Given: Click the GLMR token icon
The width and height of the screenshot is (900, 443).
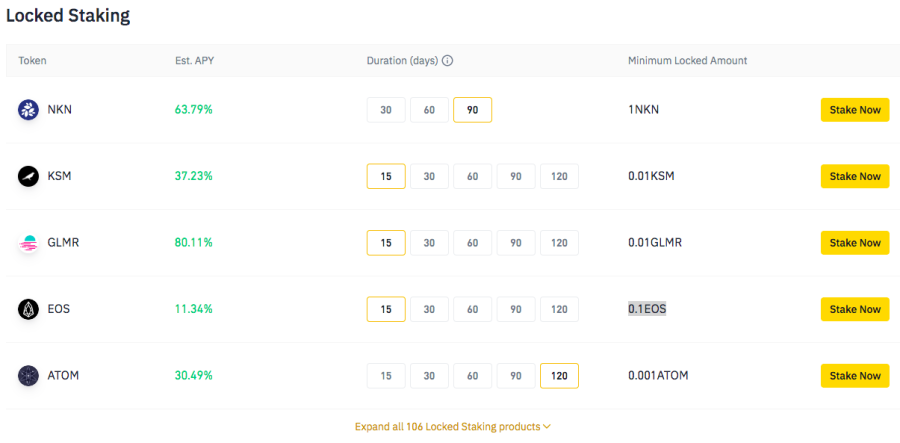Looking at the screenshot, I should point(28,243).
